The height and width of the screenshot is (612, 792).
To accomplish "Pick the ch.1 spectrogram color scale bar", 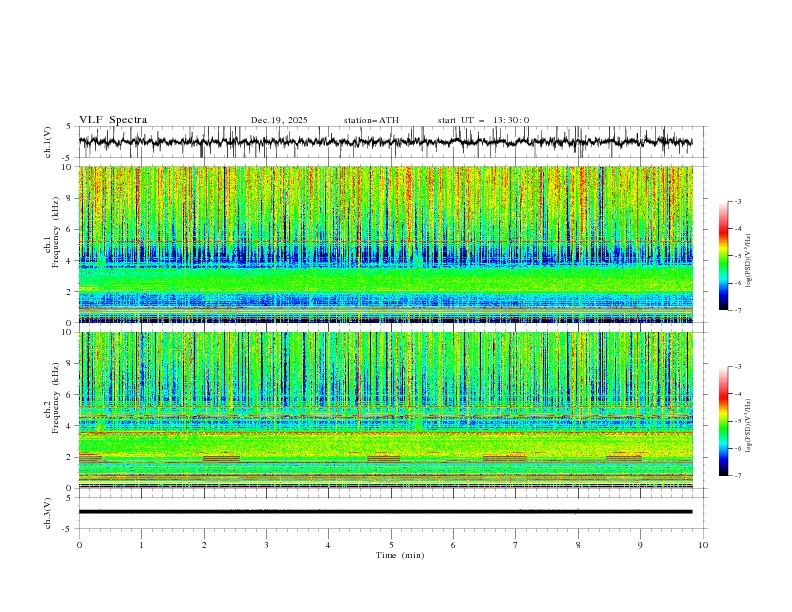I will click(723, 256).
